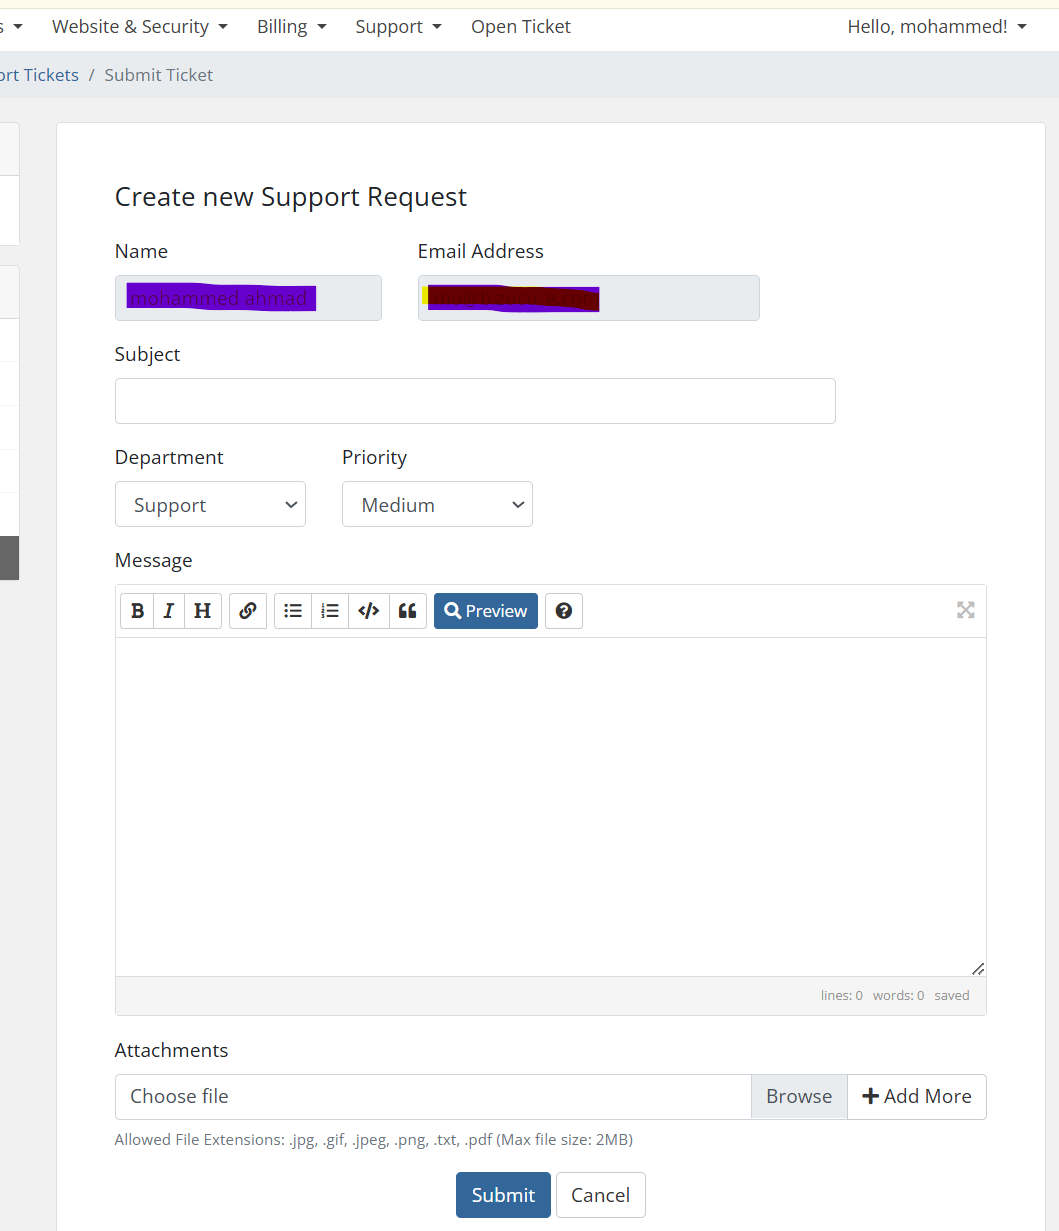Viewport: 1059px width, 1231px height.
Task: Apply italic formatting in message editor
Action: tap(169, 611)
